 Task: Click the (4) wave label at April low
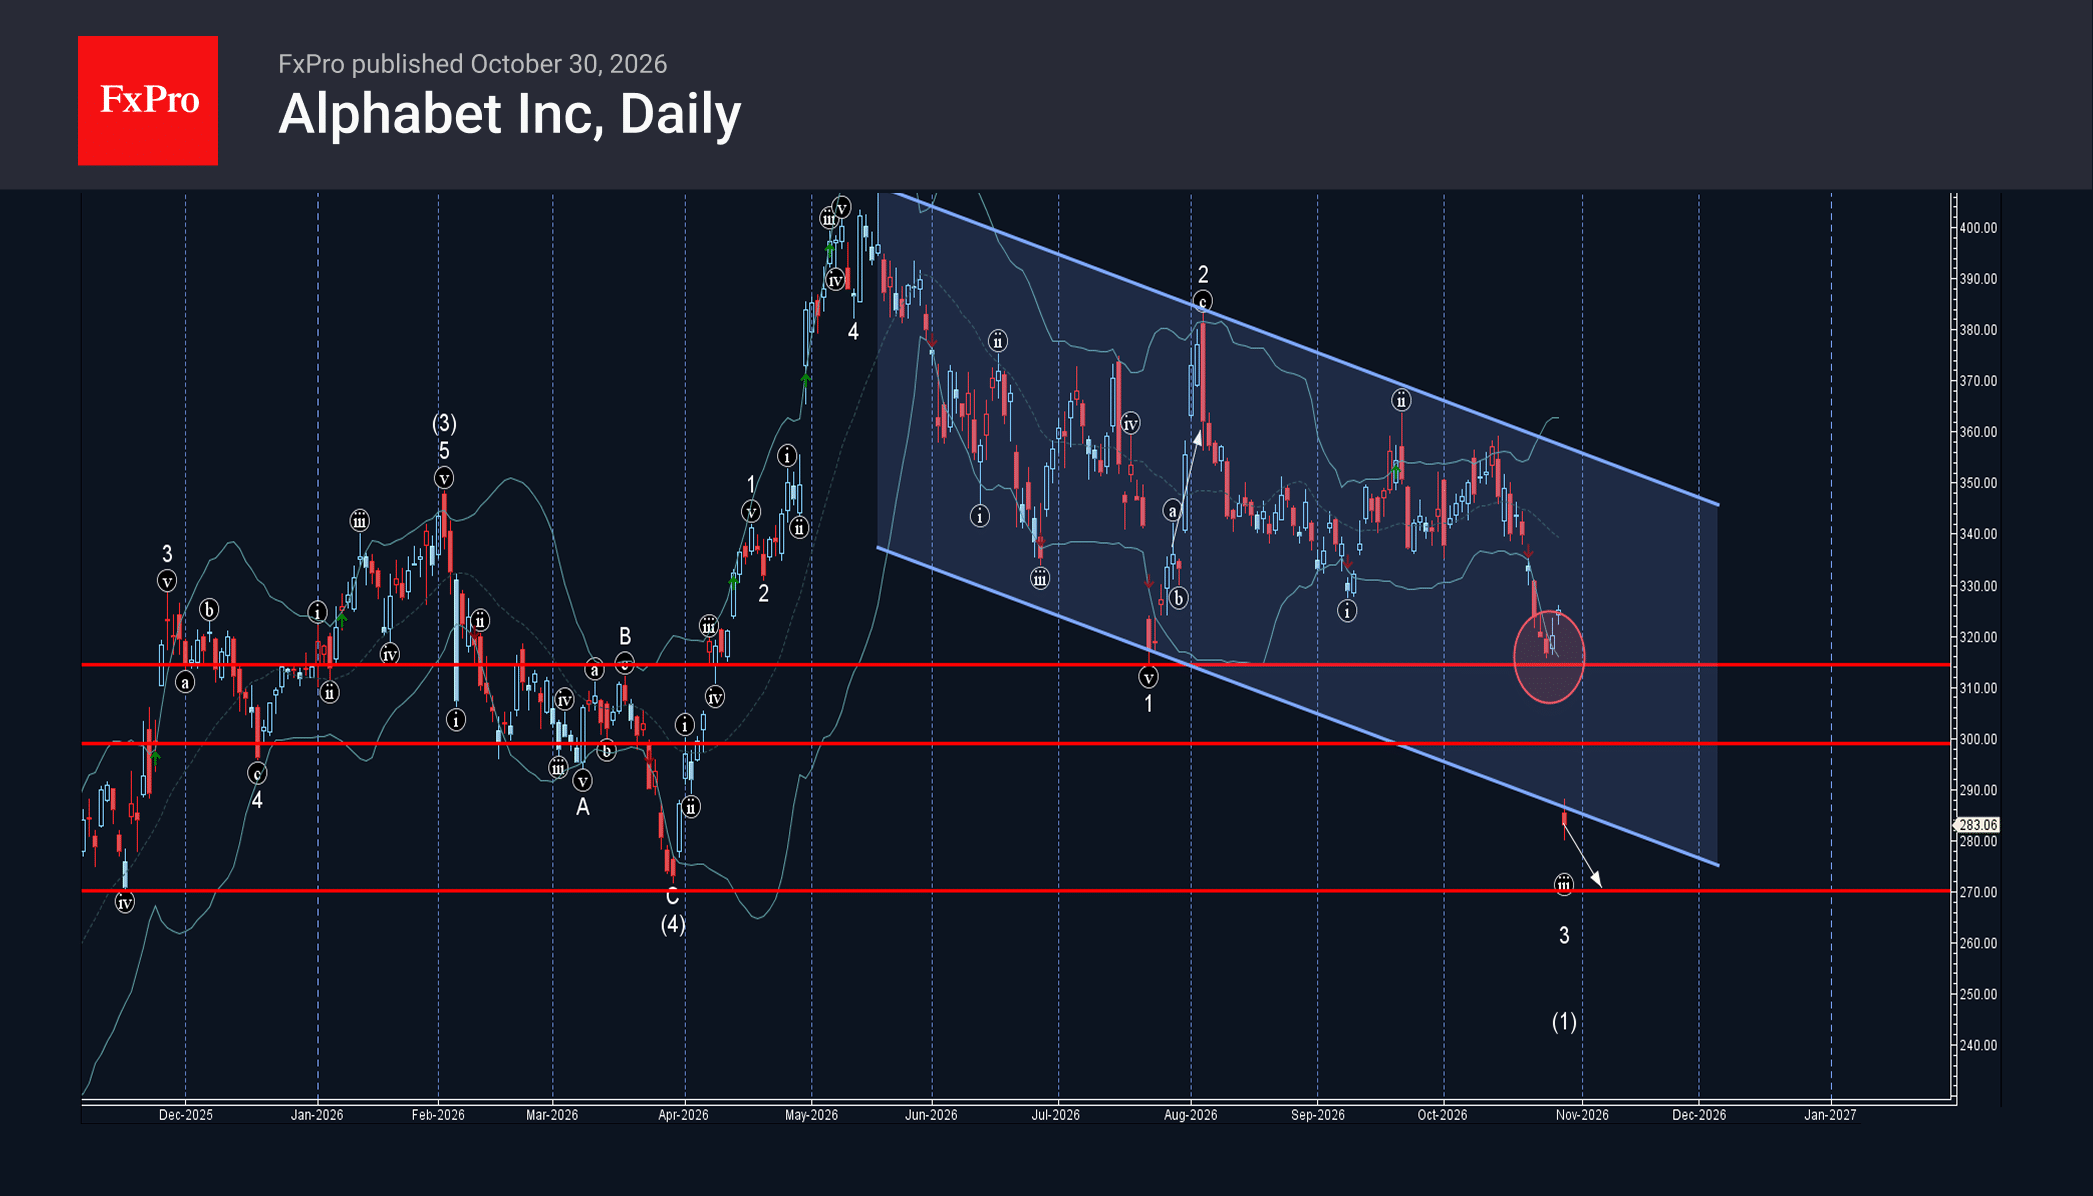[x=673, y=924]
